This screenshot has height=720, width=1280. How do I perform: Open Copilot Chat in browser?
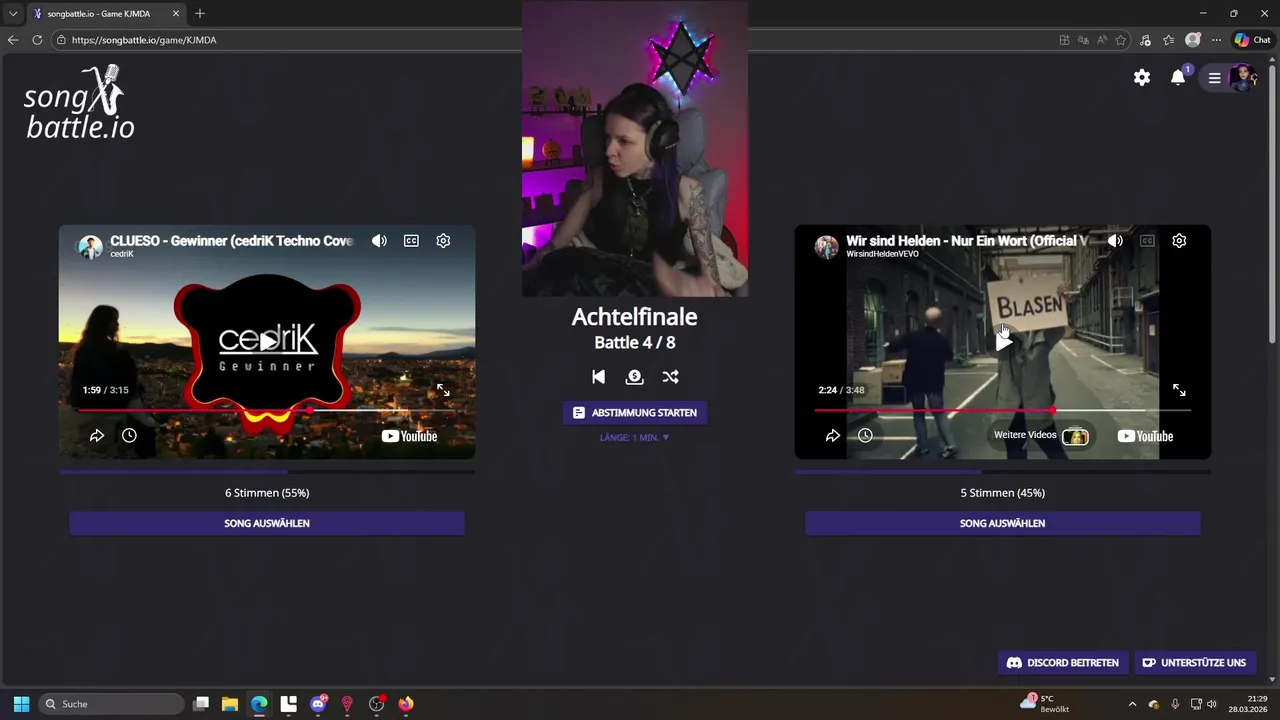[x=1252, y=40]
